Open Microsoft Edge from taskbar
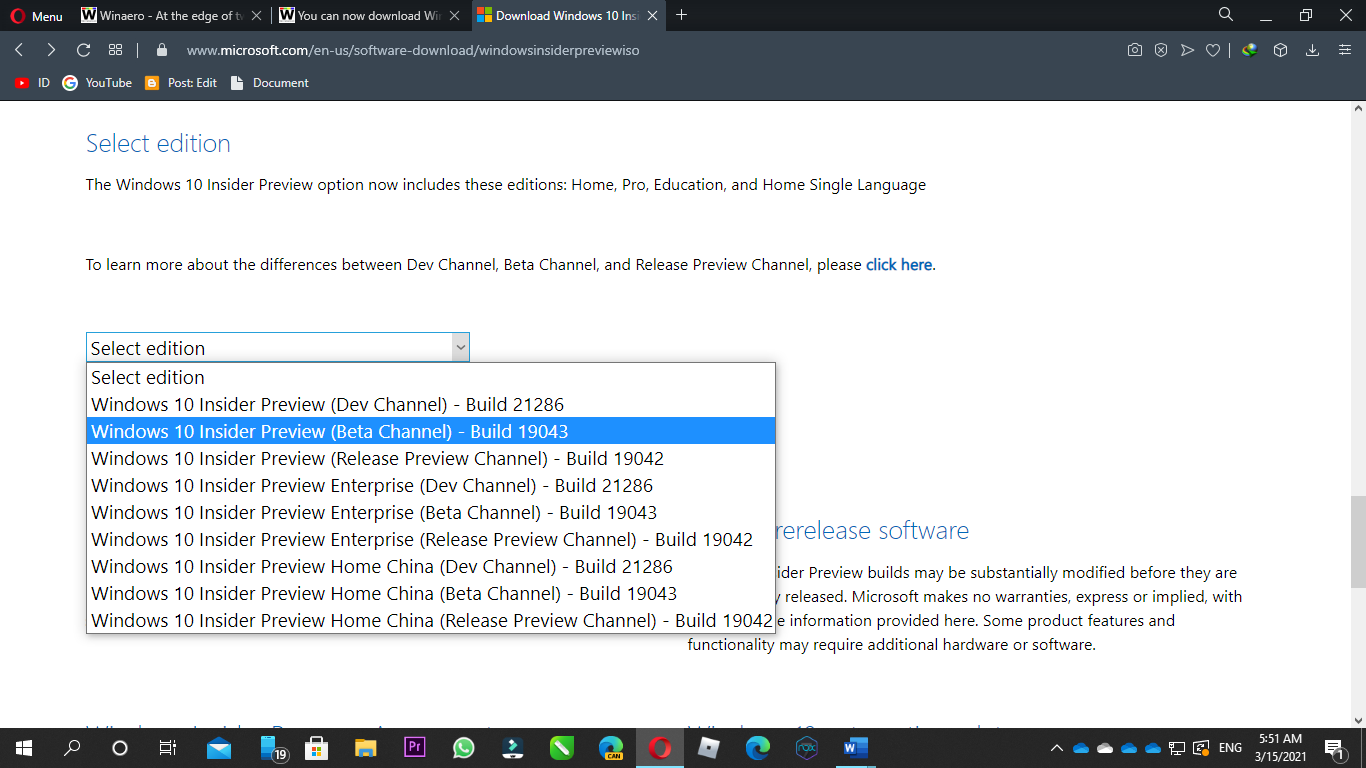Image resolution: width=1366 pixels, height=768 pixels. click(758, 748)
